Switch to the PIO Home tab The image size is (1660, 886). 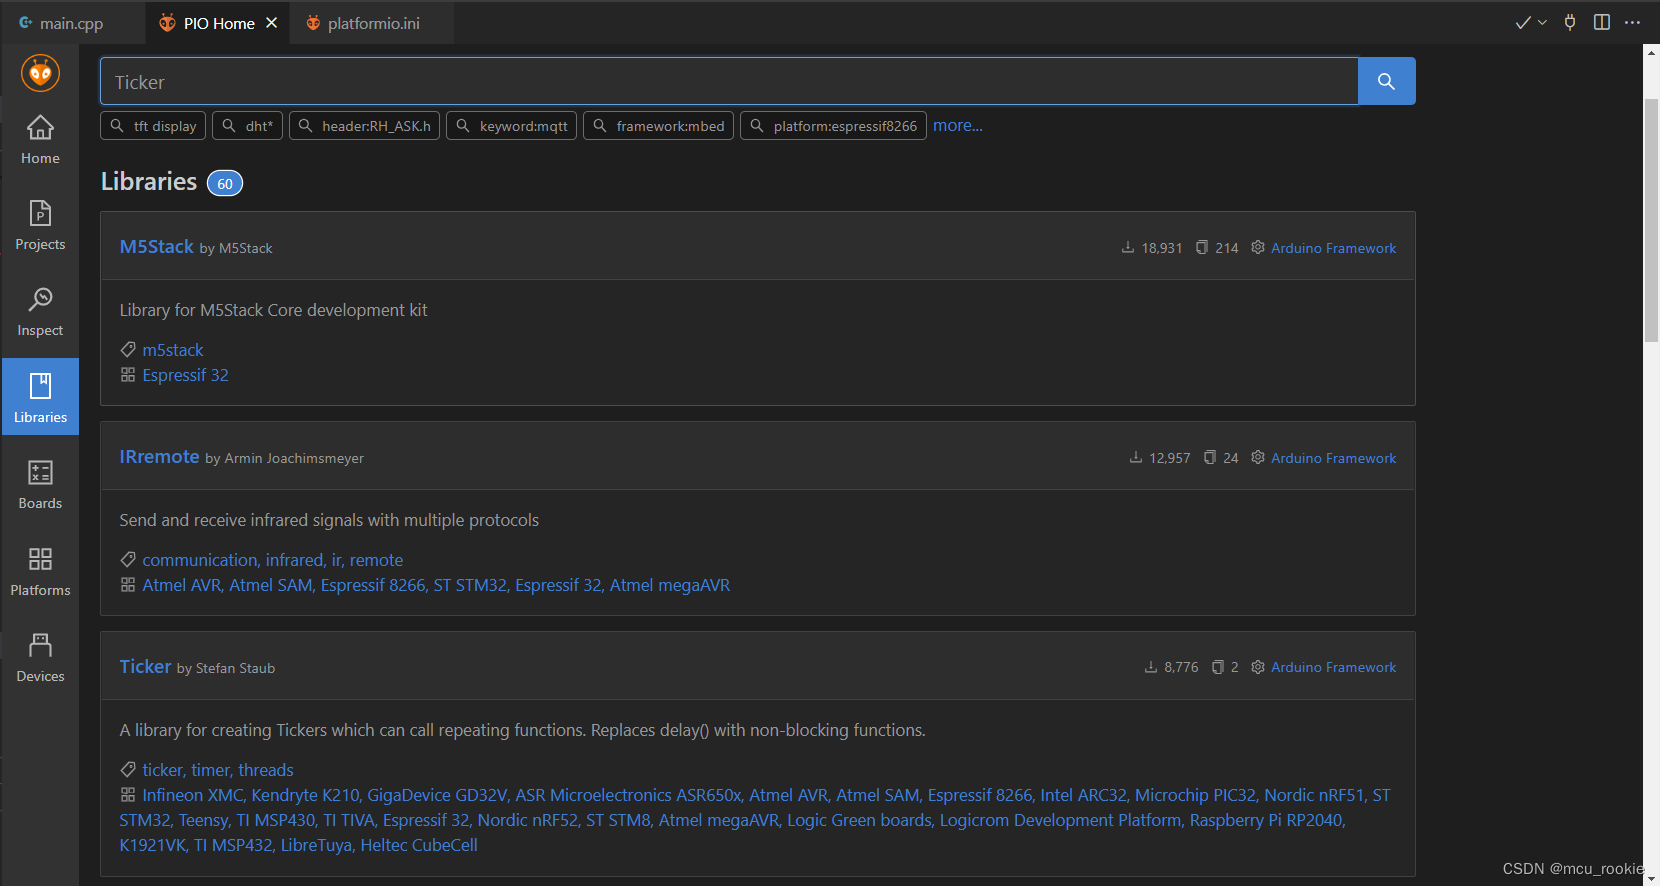[x=219, y=23]
